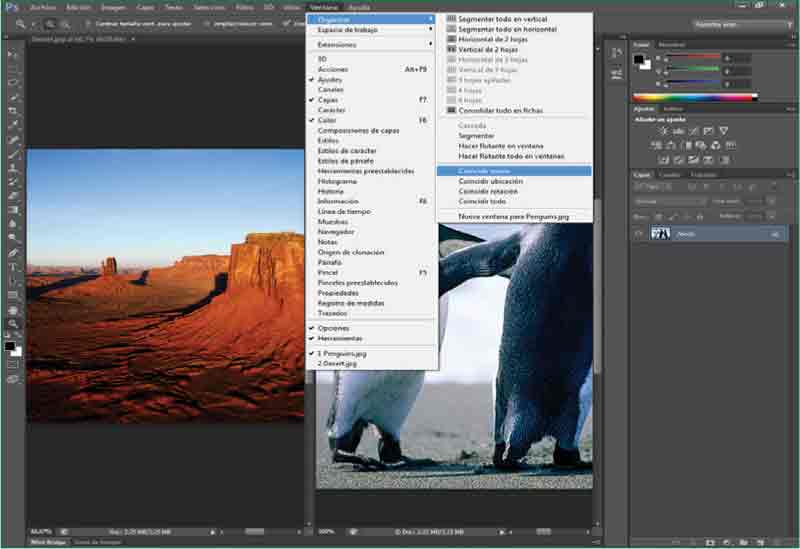
Task: Select the Lasso tool in the toolbox
Action: point(13,82)
